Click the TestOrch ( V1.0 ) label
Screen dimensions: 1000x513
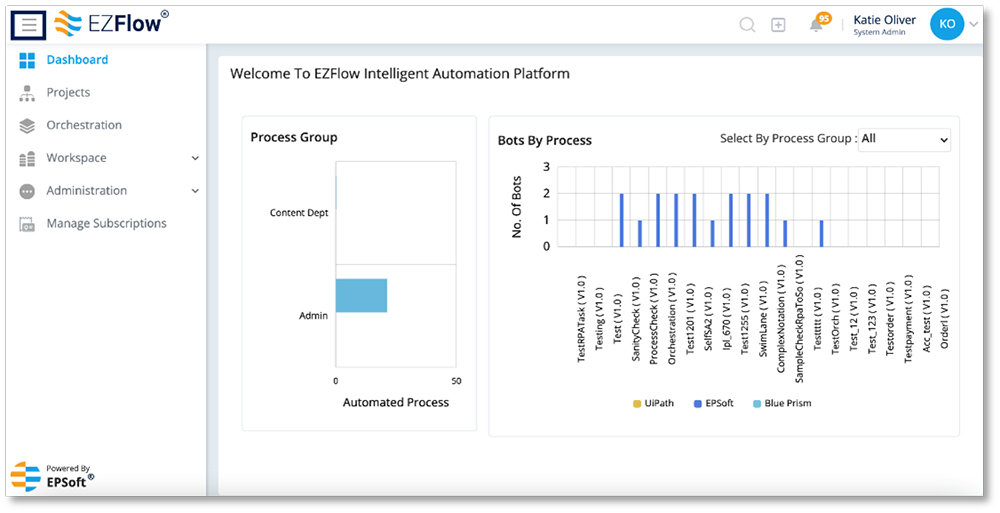(835, 318)
